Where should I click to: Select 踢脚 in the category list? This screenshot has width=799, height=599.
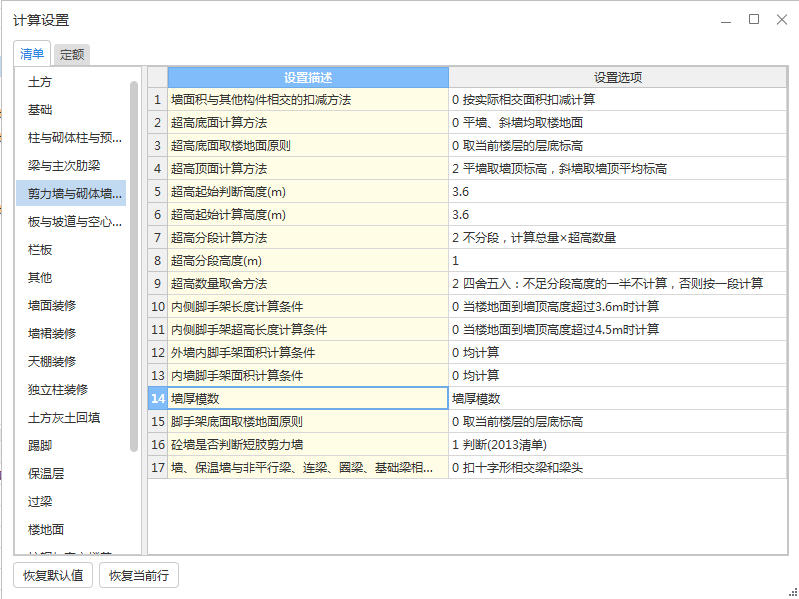pos(71,446)
